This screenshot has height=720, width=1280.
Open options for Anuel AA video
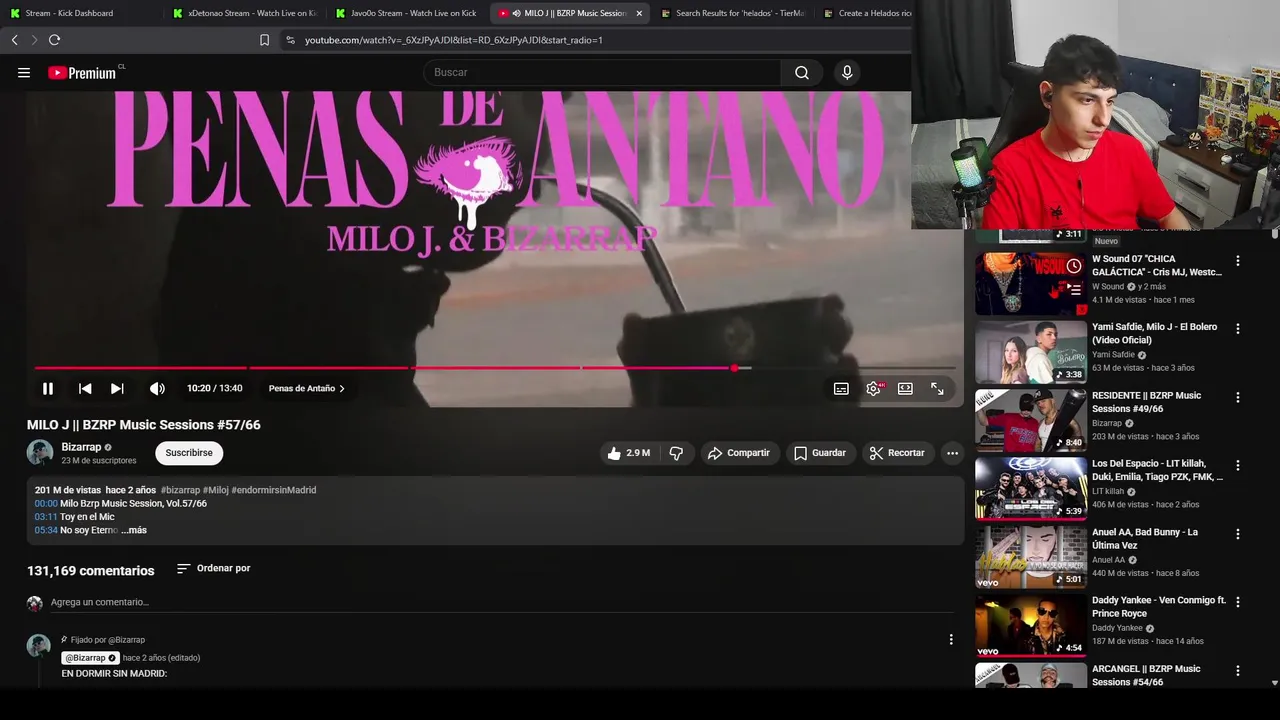tap(1238, 535)
